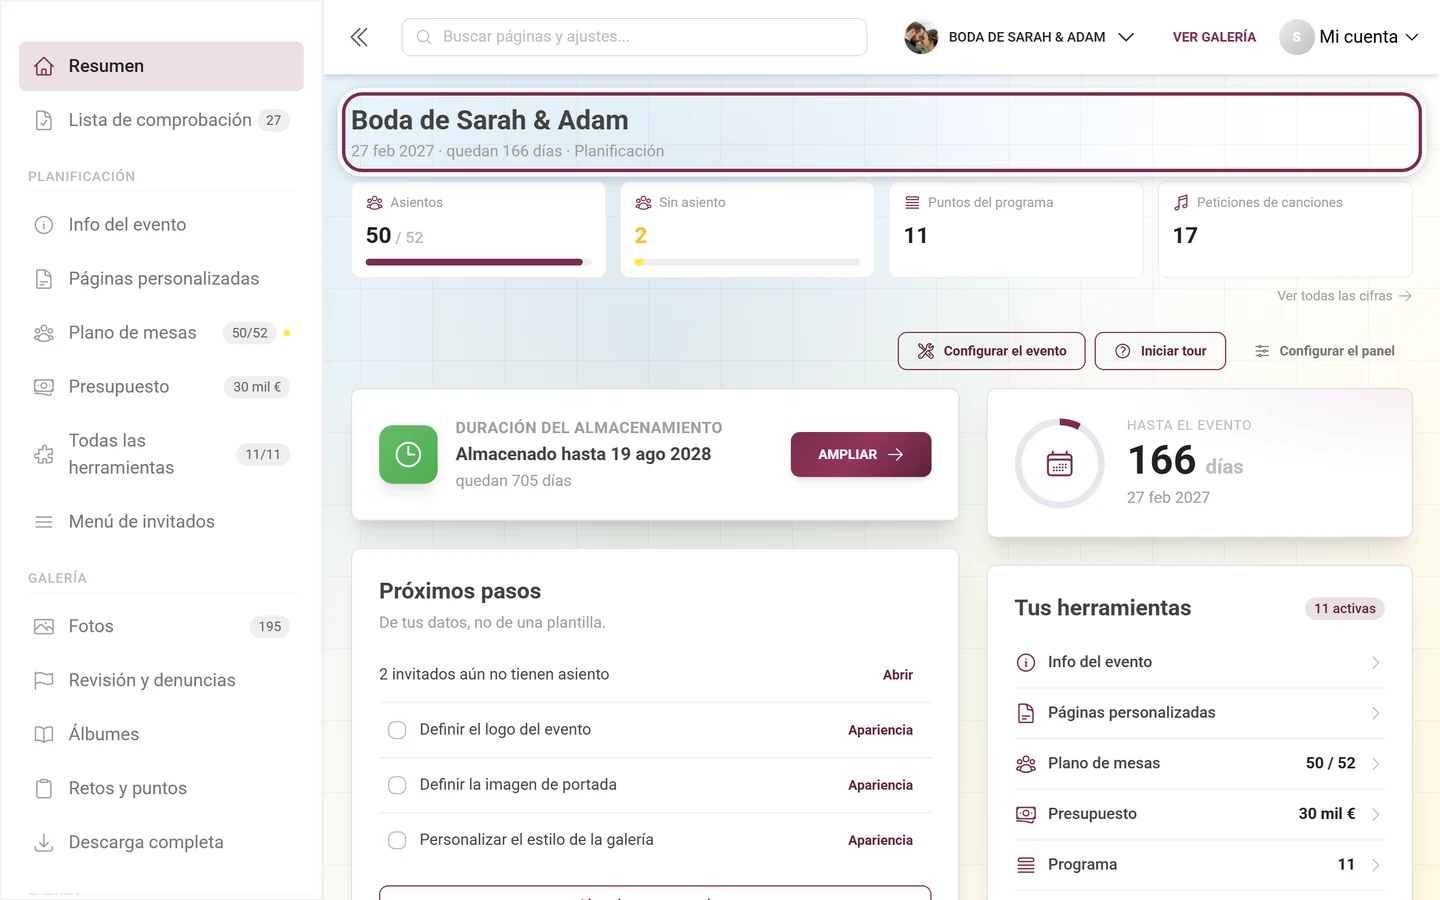Click the green storage clock icon

408,454
